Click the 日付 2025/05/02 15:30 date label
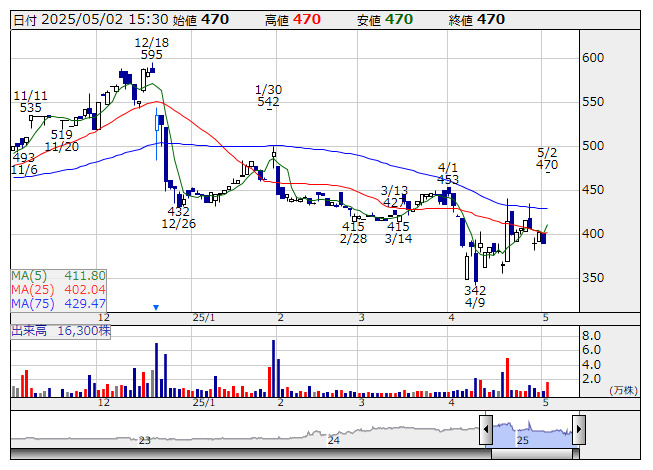Image resolution: width=653 pixels, height=470 pixels. coord(91,20)
